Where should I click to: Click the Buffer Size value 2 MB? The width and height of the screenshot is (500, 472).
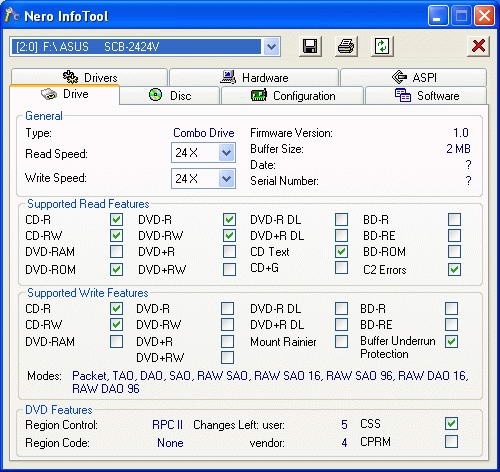[458, 149]
